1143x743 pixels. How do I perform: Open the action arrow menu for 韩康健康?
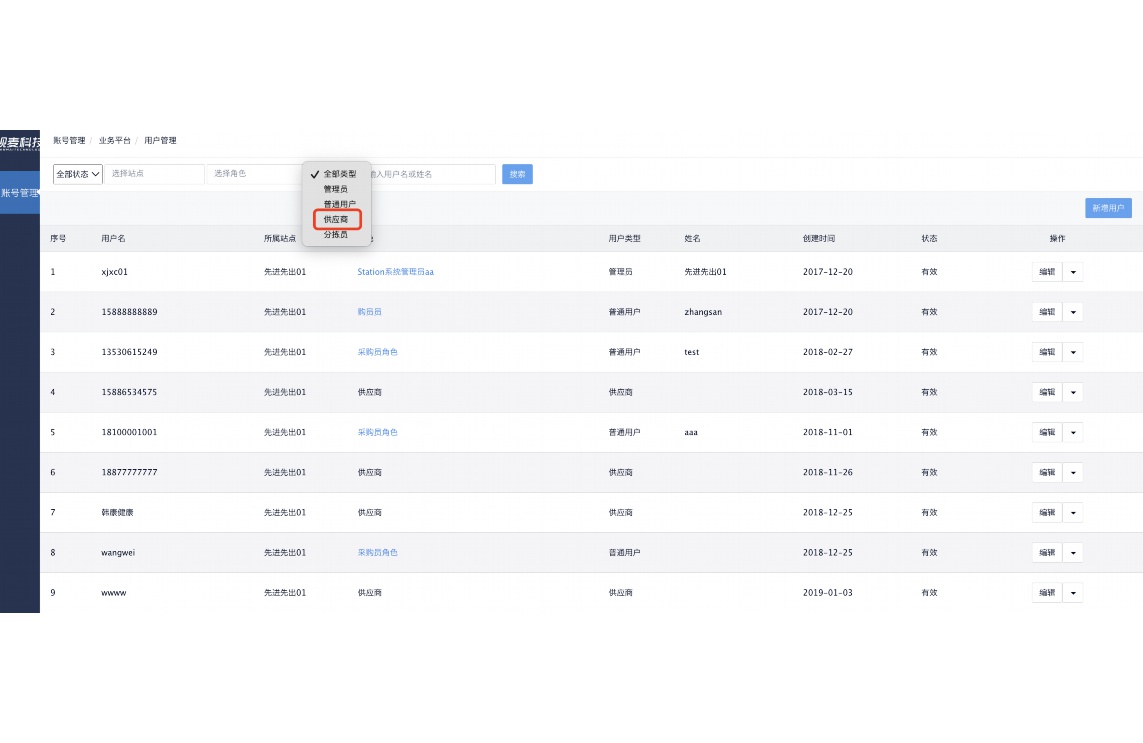point(1073,512)
